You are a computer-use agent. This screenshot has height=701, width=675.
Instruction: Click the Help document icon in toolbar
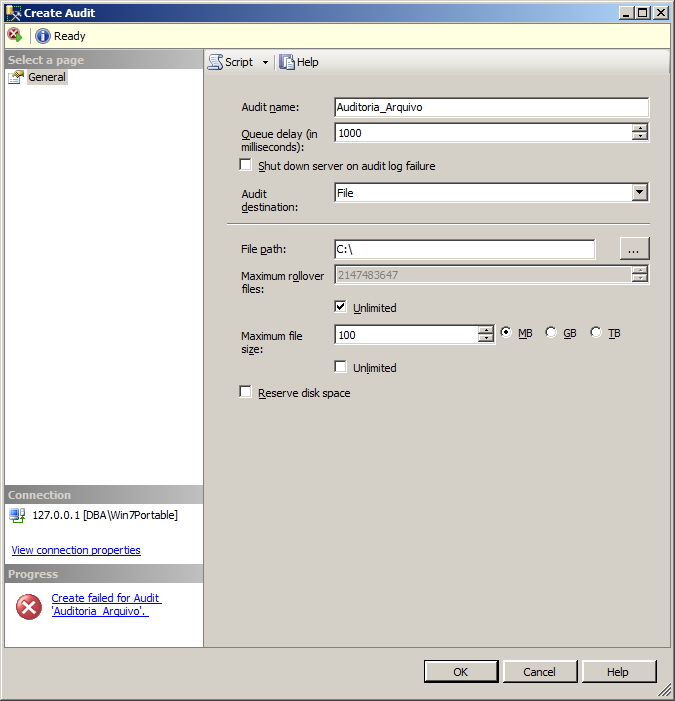click(x=287, y=62)
